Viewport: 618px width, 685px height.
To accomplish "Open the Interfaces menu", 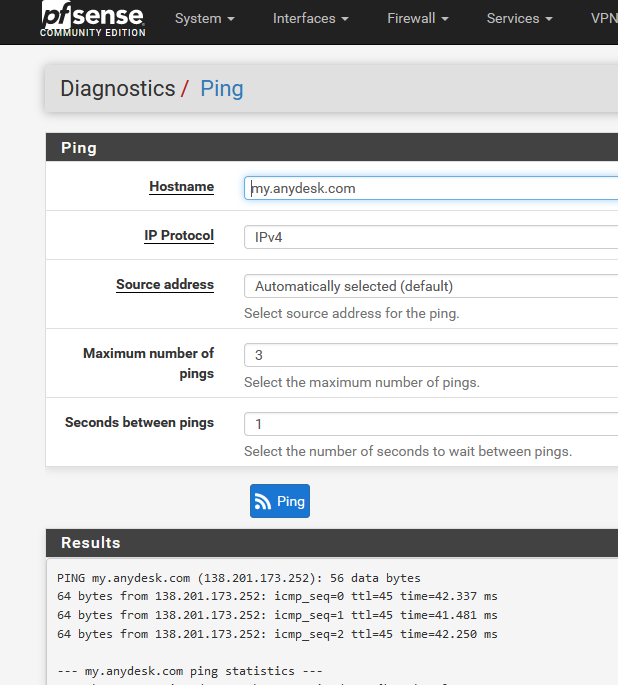I will tap(311, 18).
